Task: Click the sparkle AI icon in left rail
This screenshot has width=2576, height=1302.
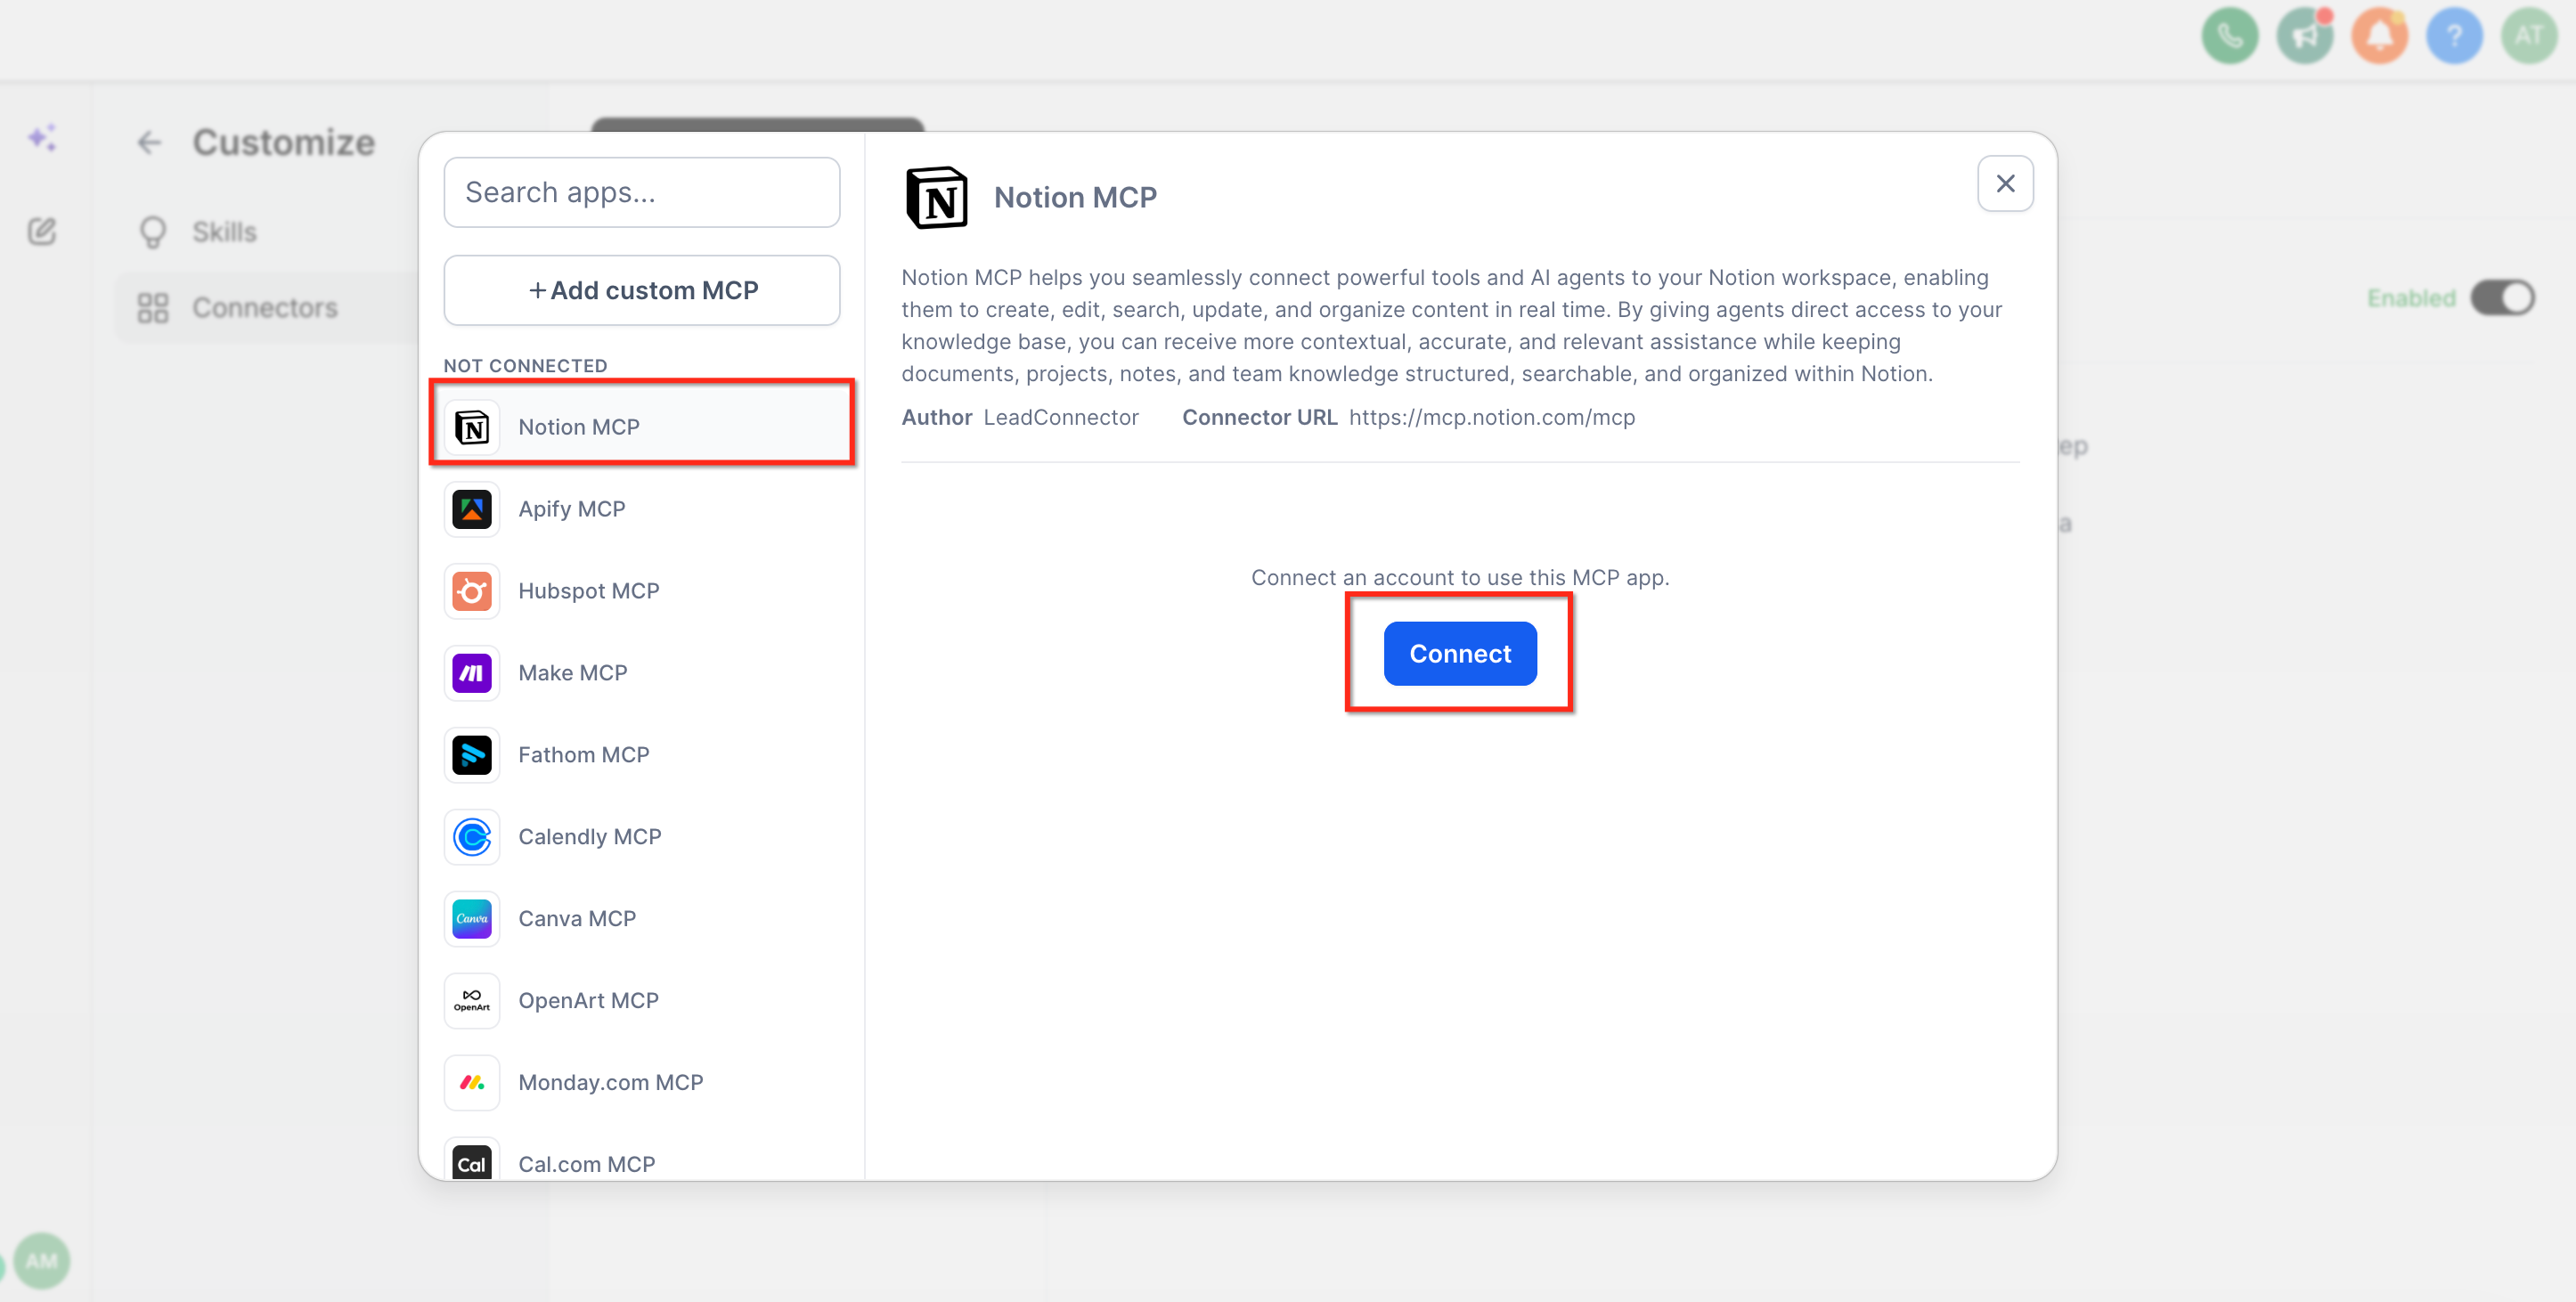Action: pos(42,137)
